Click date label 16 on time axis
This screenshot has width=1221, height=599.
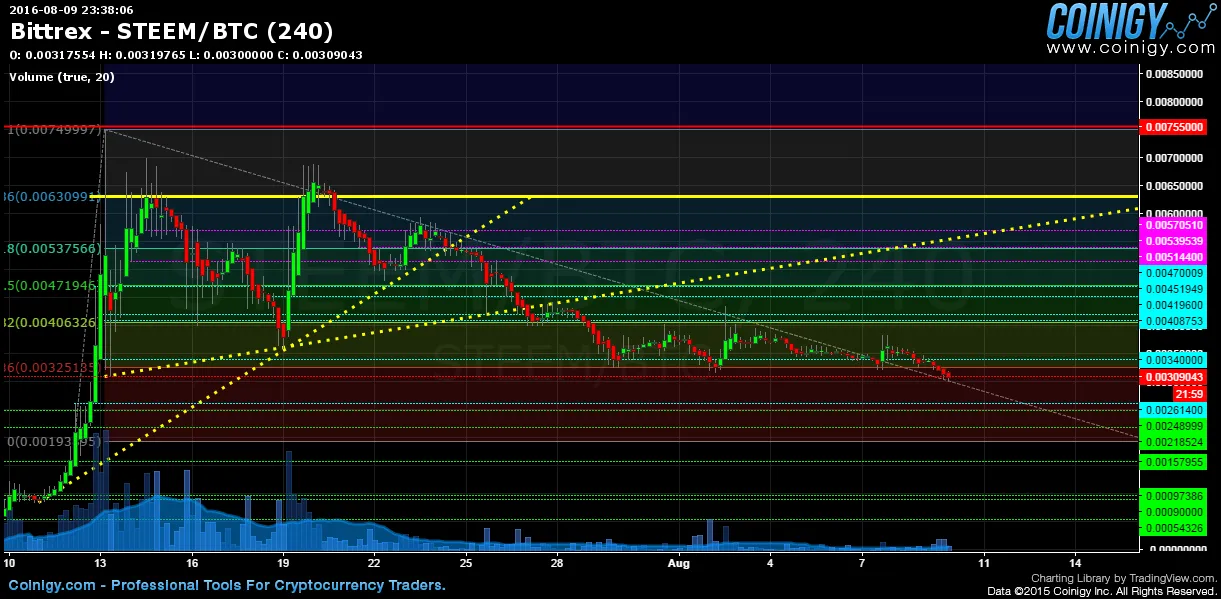point(192,562)
